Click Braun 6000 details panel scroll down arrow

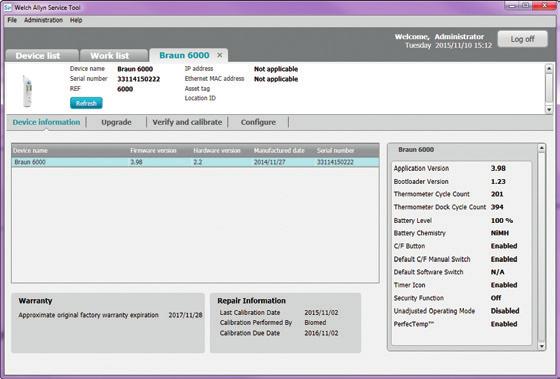pos(541,346)
